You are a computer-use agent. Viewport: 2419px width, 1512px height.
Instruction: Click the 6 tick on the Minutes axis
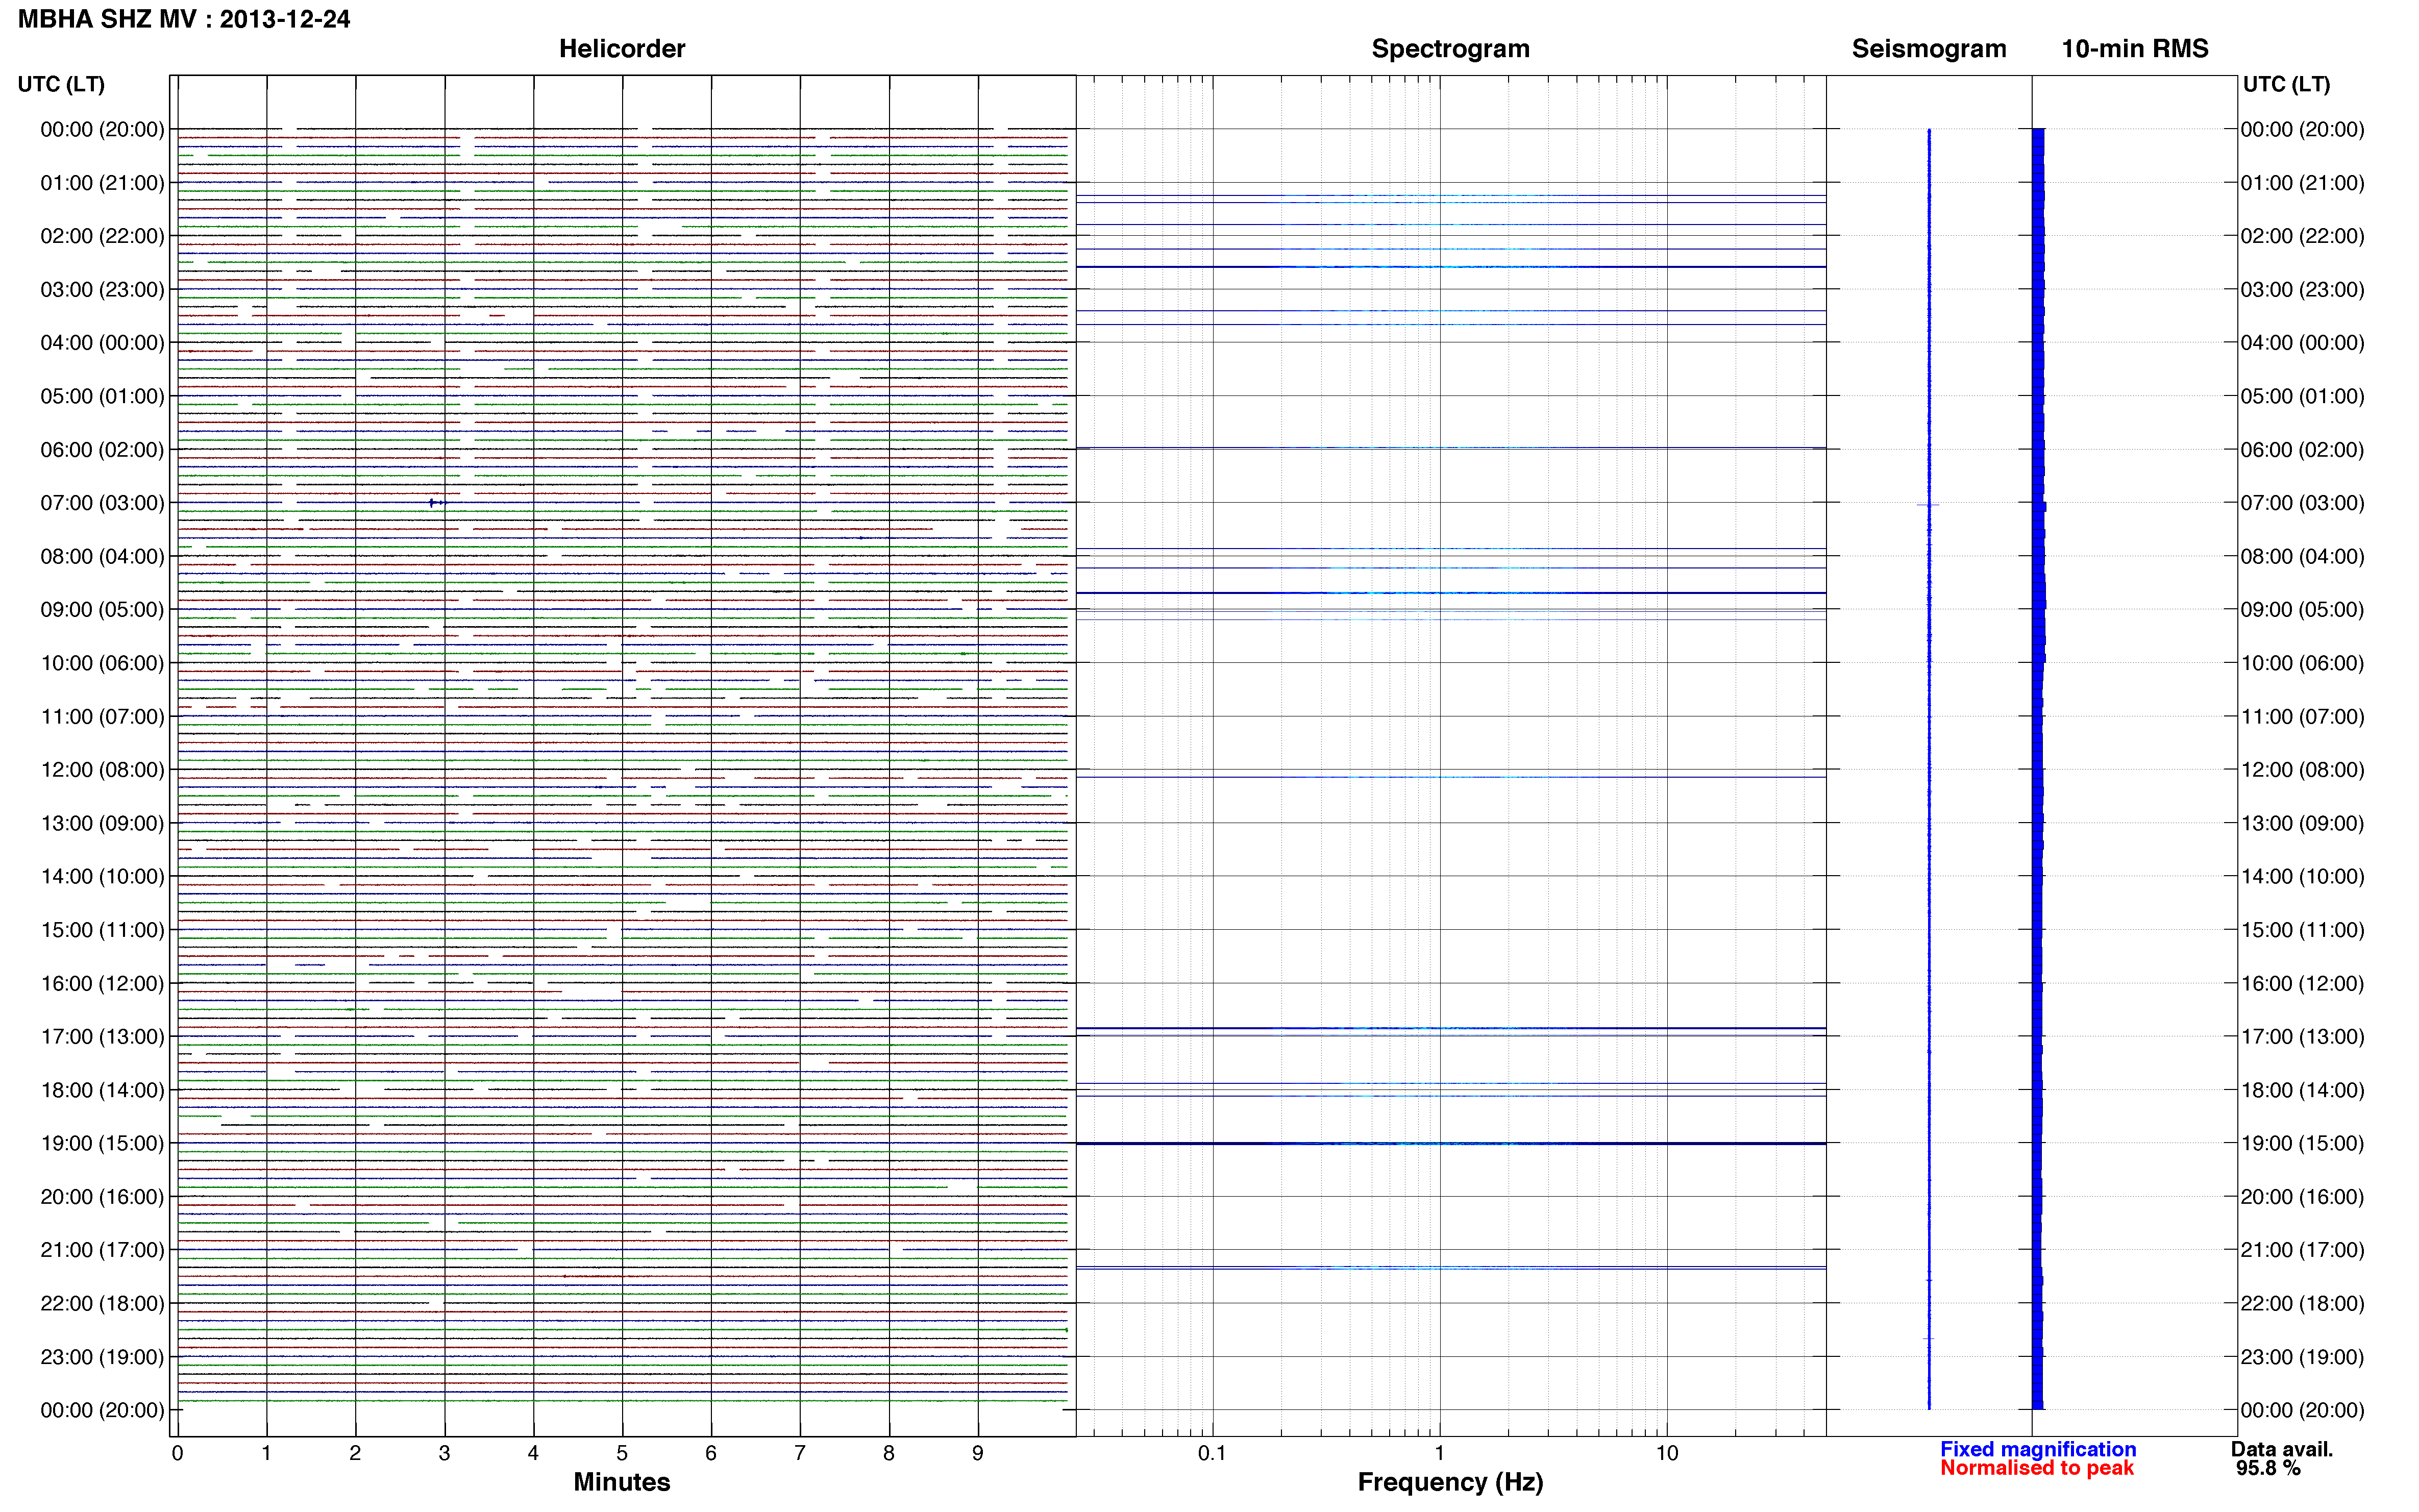click(x=711, y=1453)
